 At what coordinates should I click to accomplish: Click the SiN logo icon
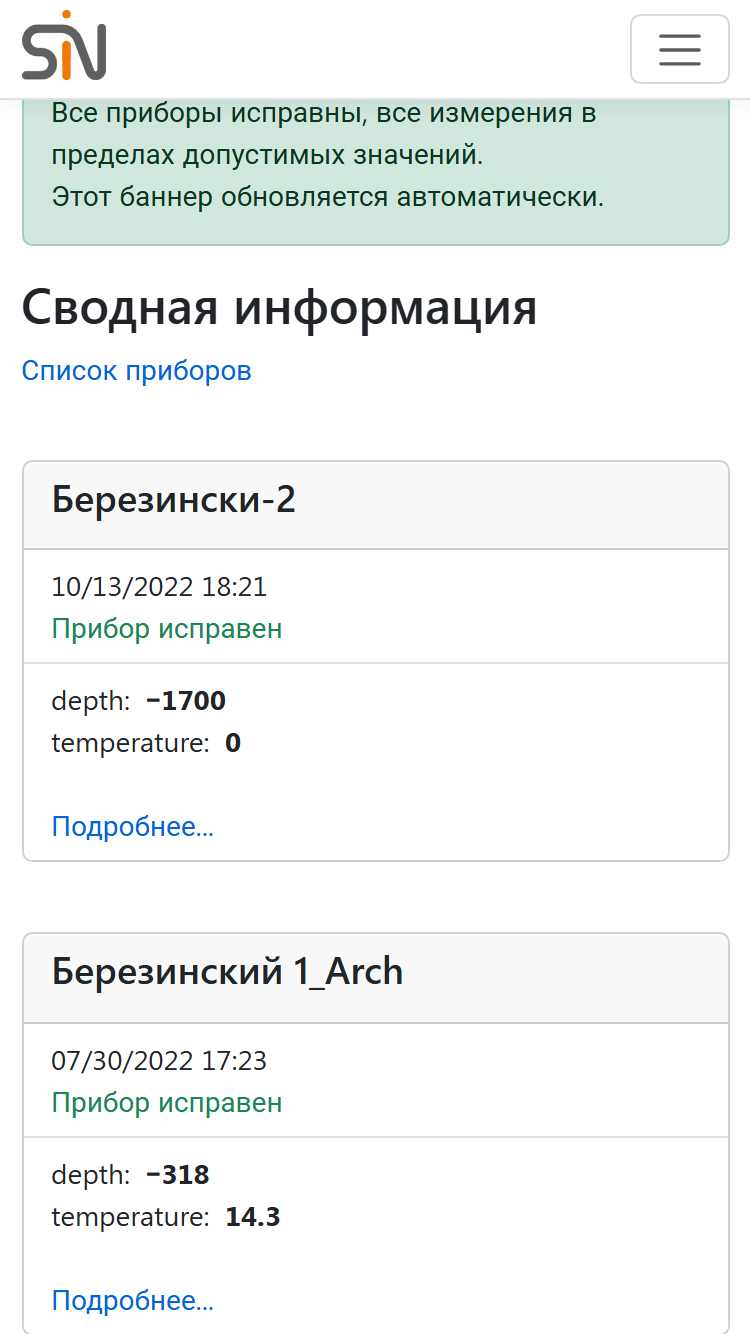pos(64,46)
